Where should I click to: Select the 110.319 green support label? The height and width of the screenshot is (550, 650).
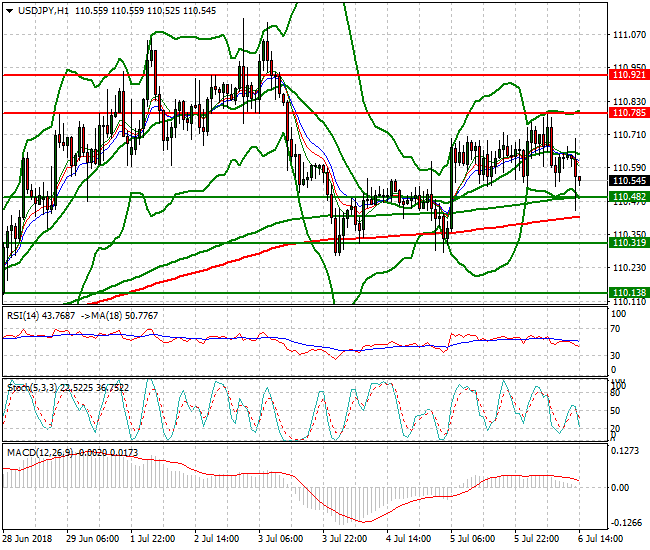629,243
